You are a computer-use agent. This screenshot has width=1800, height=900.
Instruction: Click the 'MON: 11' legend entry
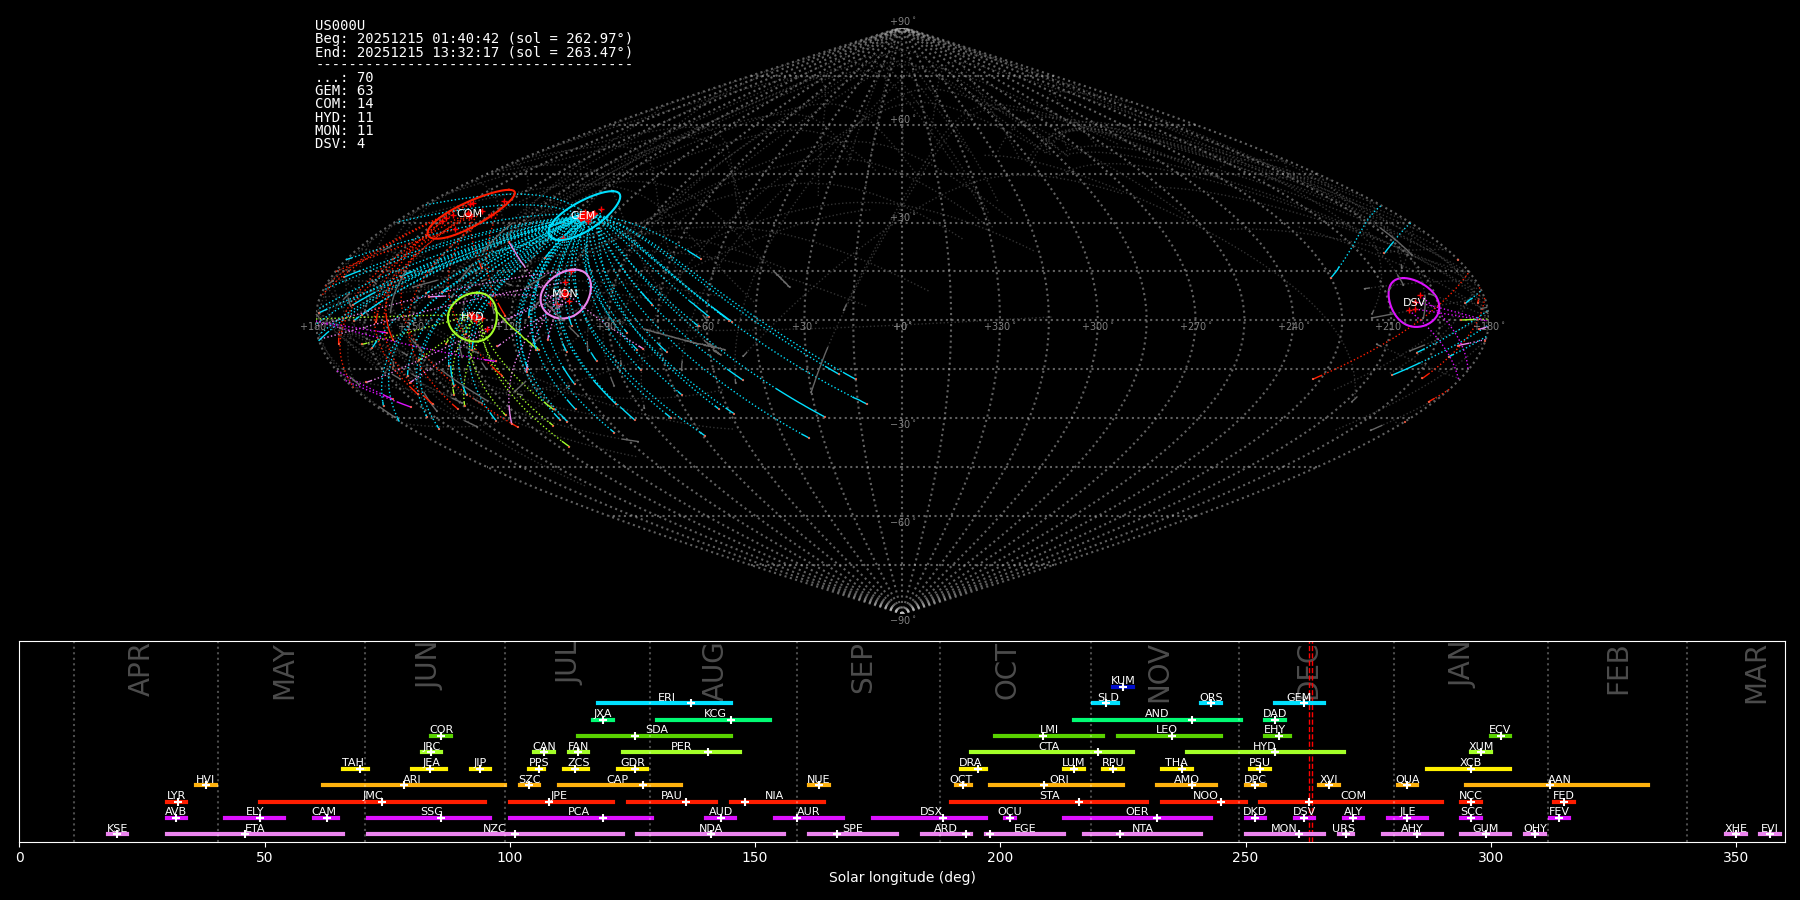(344, 131)
